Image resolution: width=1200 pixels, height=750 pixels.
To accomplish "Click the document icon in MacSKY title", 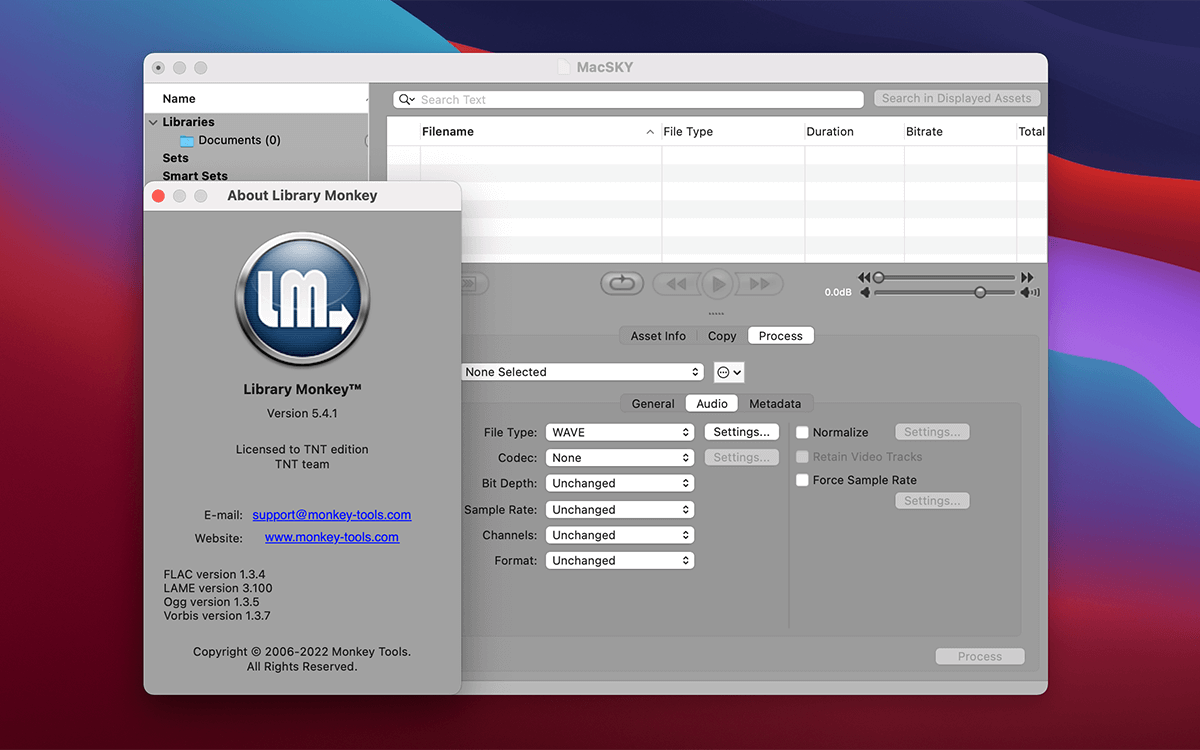I will [565, 67].
